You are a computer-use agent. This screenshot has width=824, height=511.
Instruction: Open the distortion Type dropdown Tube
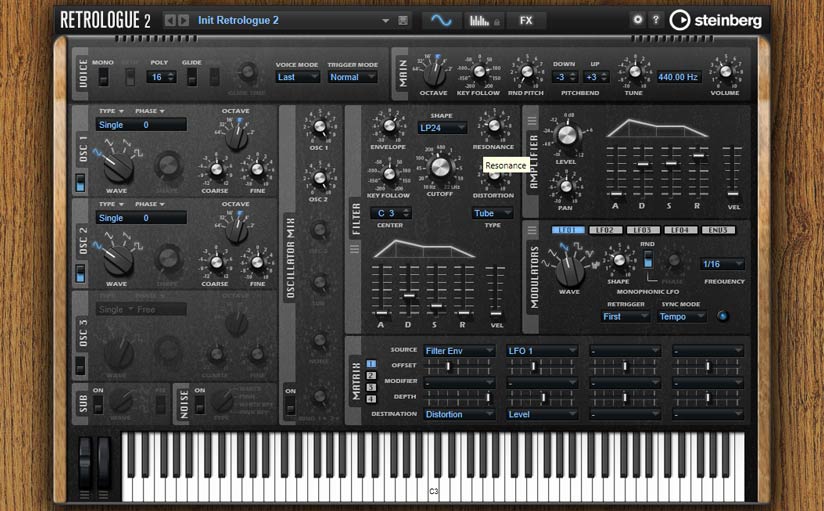tap(492, 213)
